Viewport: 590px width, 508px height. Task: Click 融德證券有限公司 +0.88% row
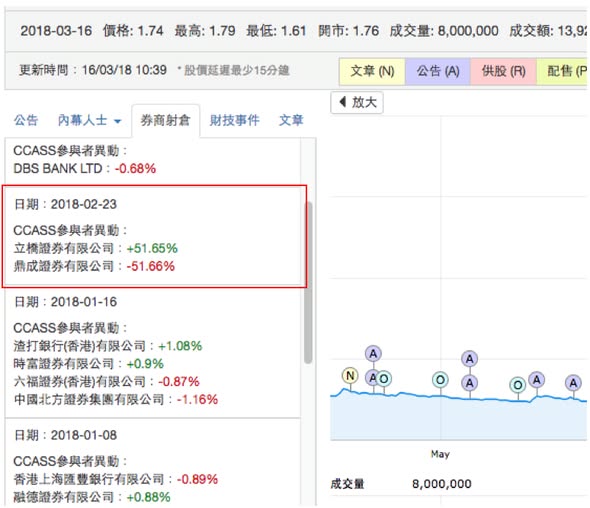pos(92,497)
